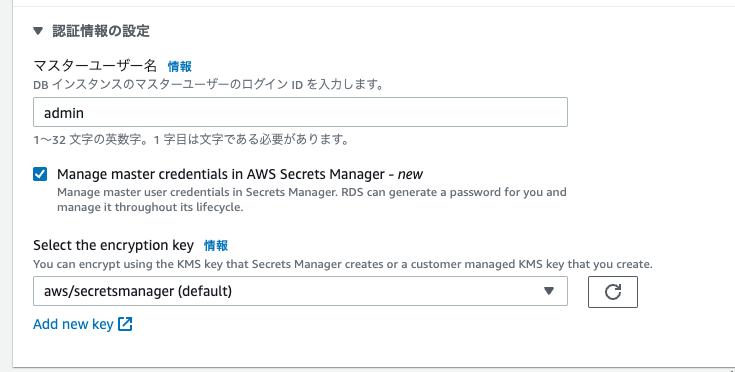Click the master username field containing admin

point(300,112)
